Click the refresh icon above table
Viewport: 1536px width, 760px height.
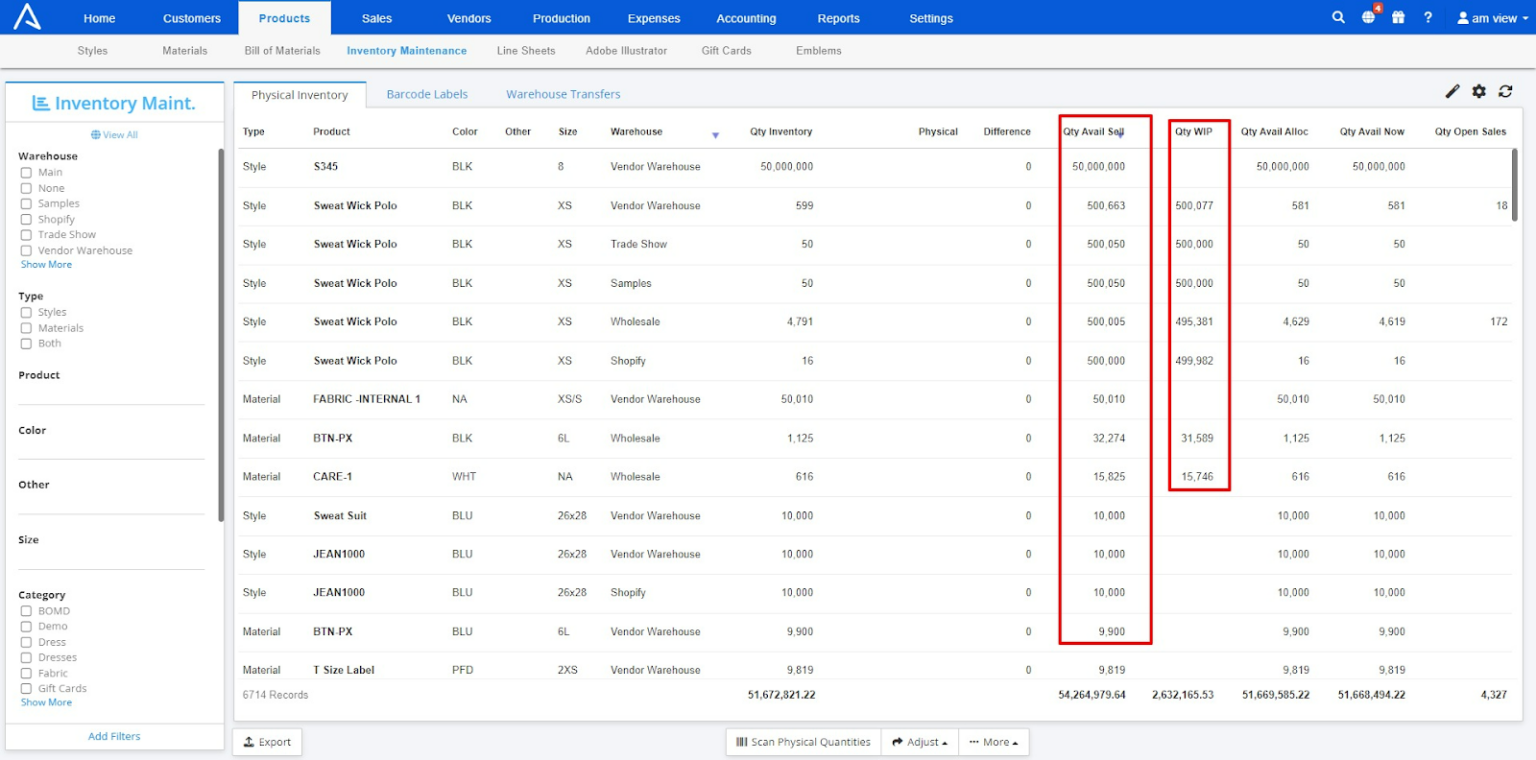click(1505, 92)
